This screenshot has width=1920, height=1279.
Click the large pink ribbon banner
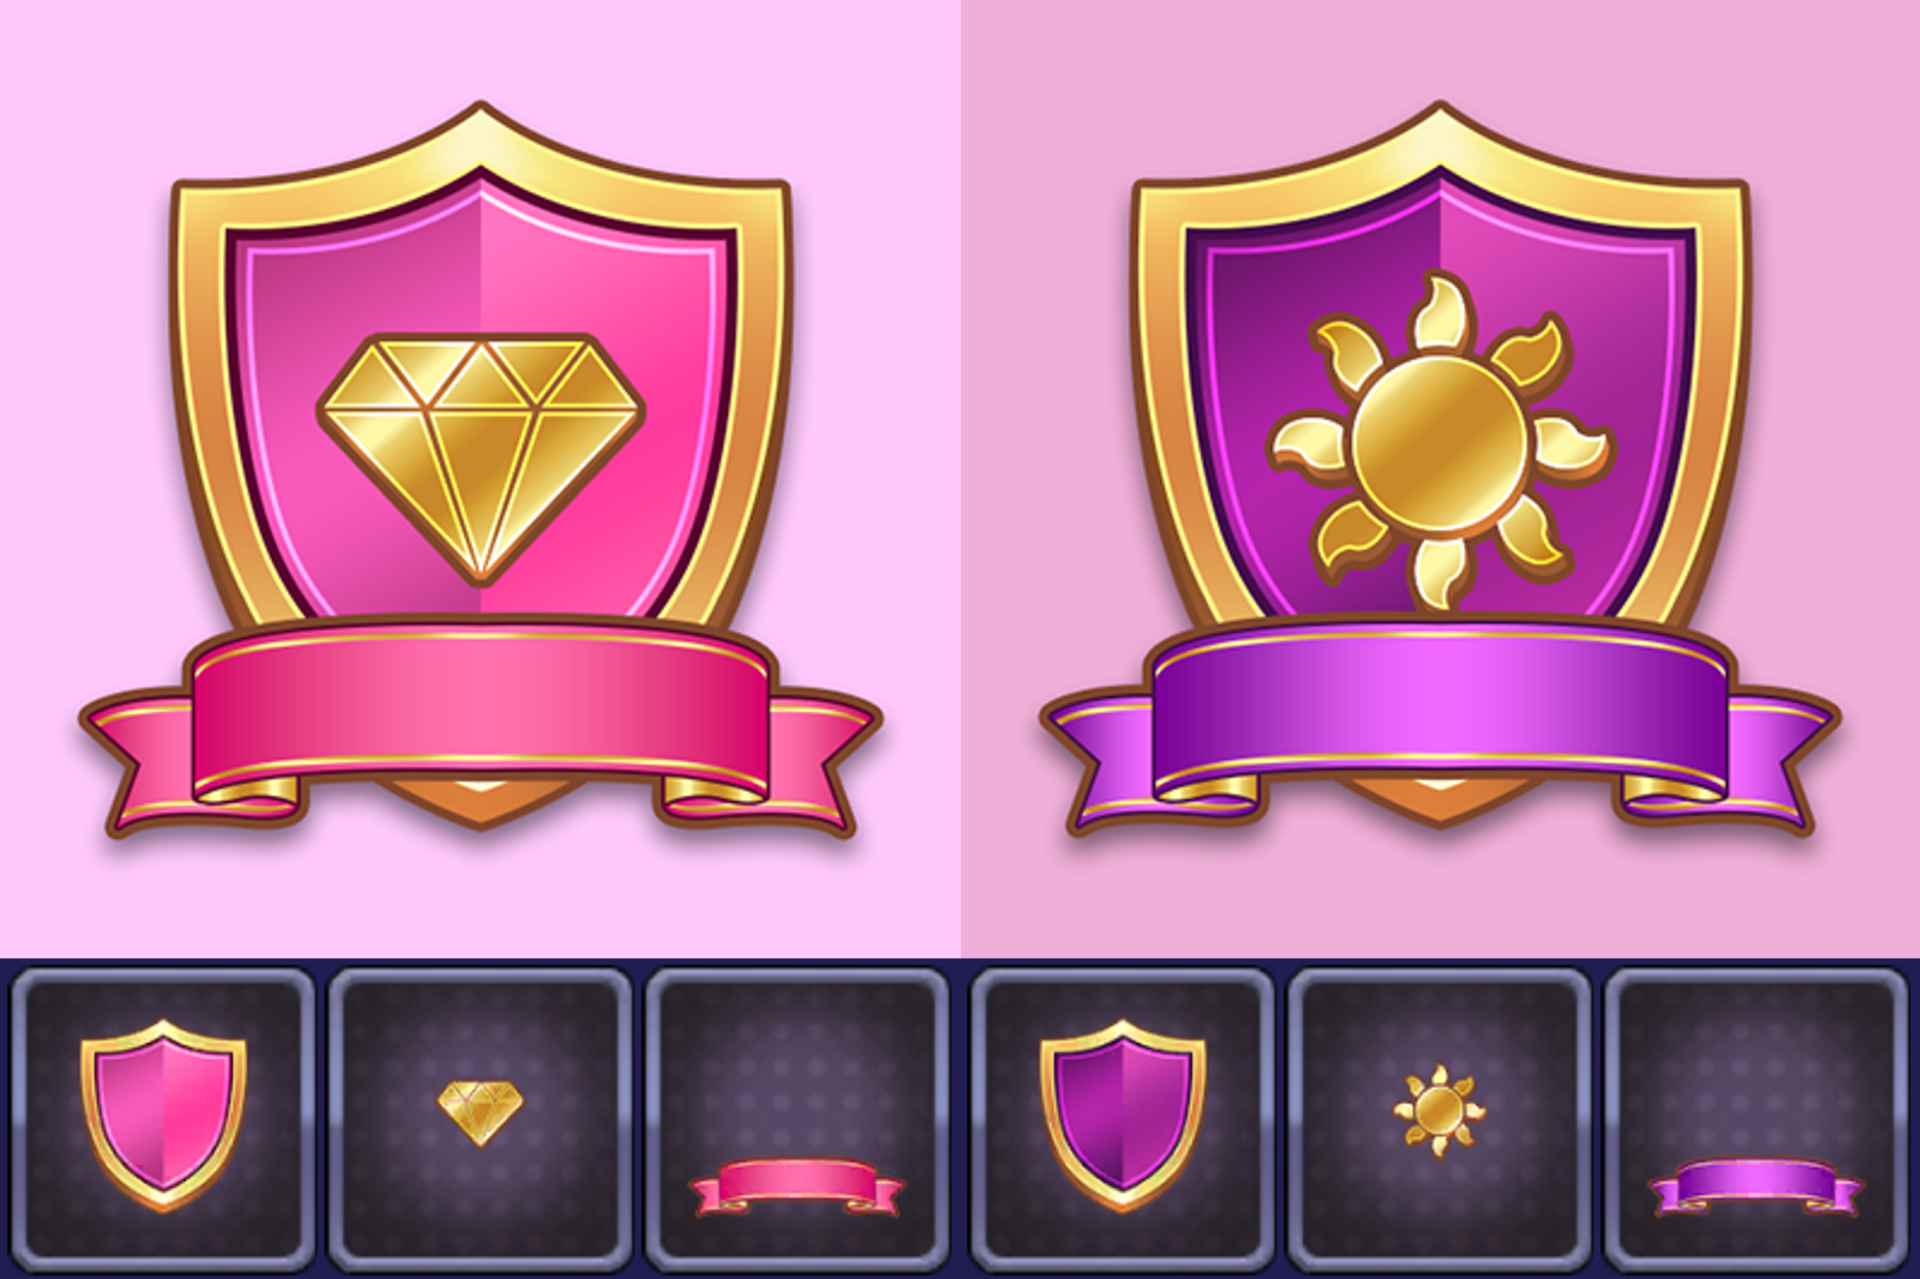point(481,711)
